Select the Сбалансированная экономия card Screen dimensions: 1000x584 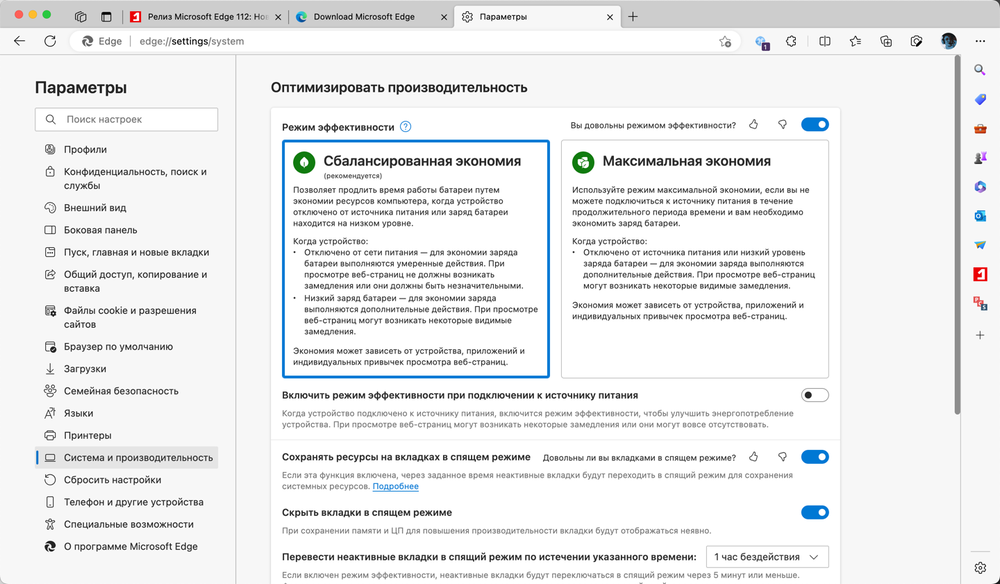coord(416,259)
